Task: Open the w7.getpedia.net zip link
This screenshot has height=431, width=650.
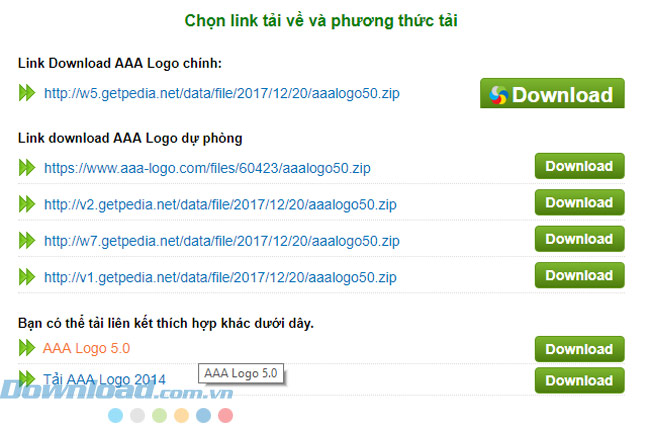Action: [222, 241]
